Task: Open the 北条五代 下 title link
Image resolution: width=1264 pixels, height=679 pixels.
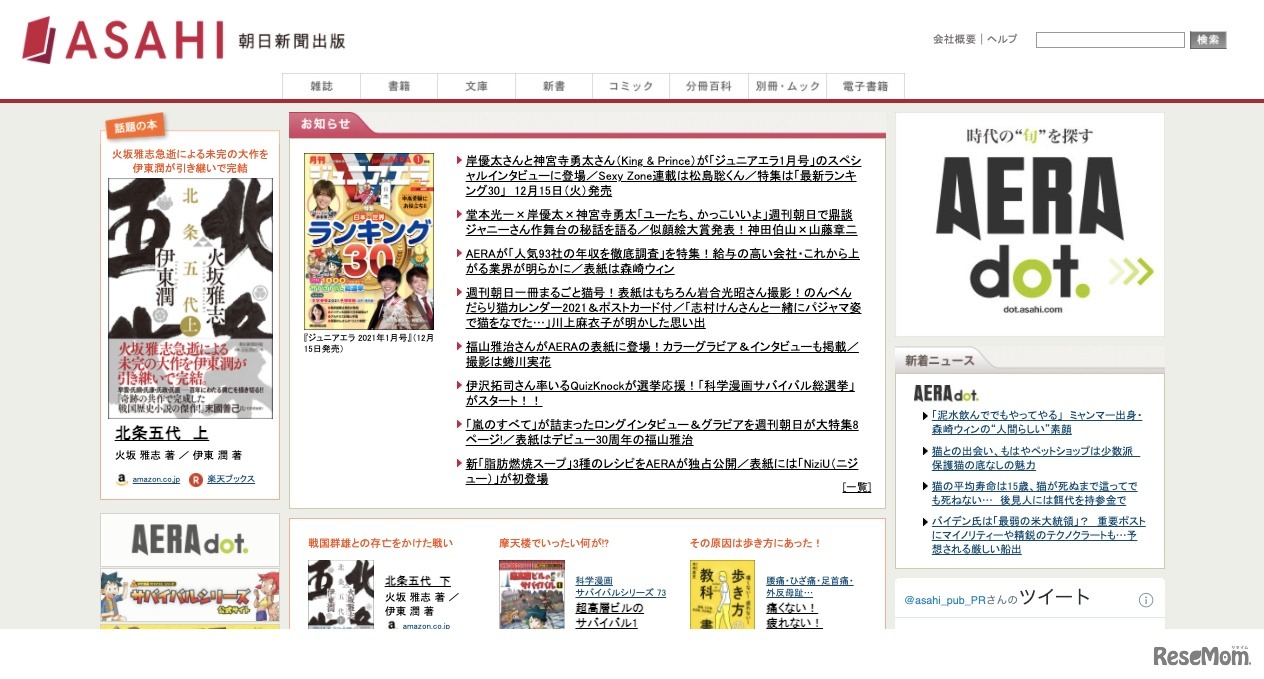Action: click(x=418, y=581)
